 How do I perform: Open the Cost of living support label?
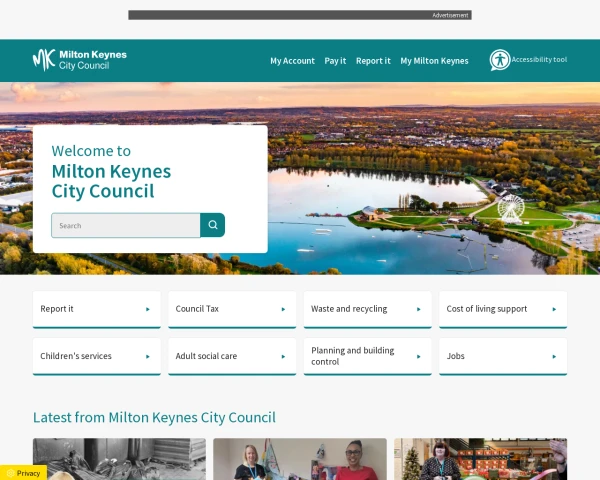coord(487,309)
